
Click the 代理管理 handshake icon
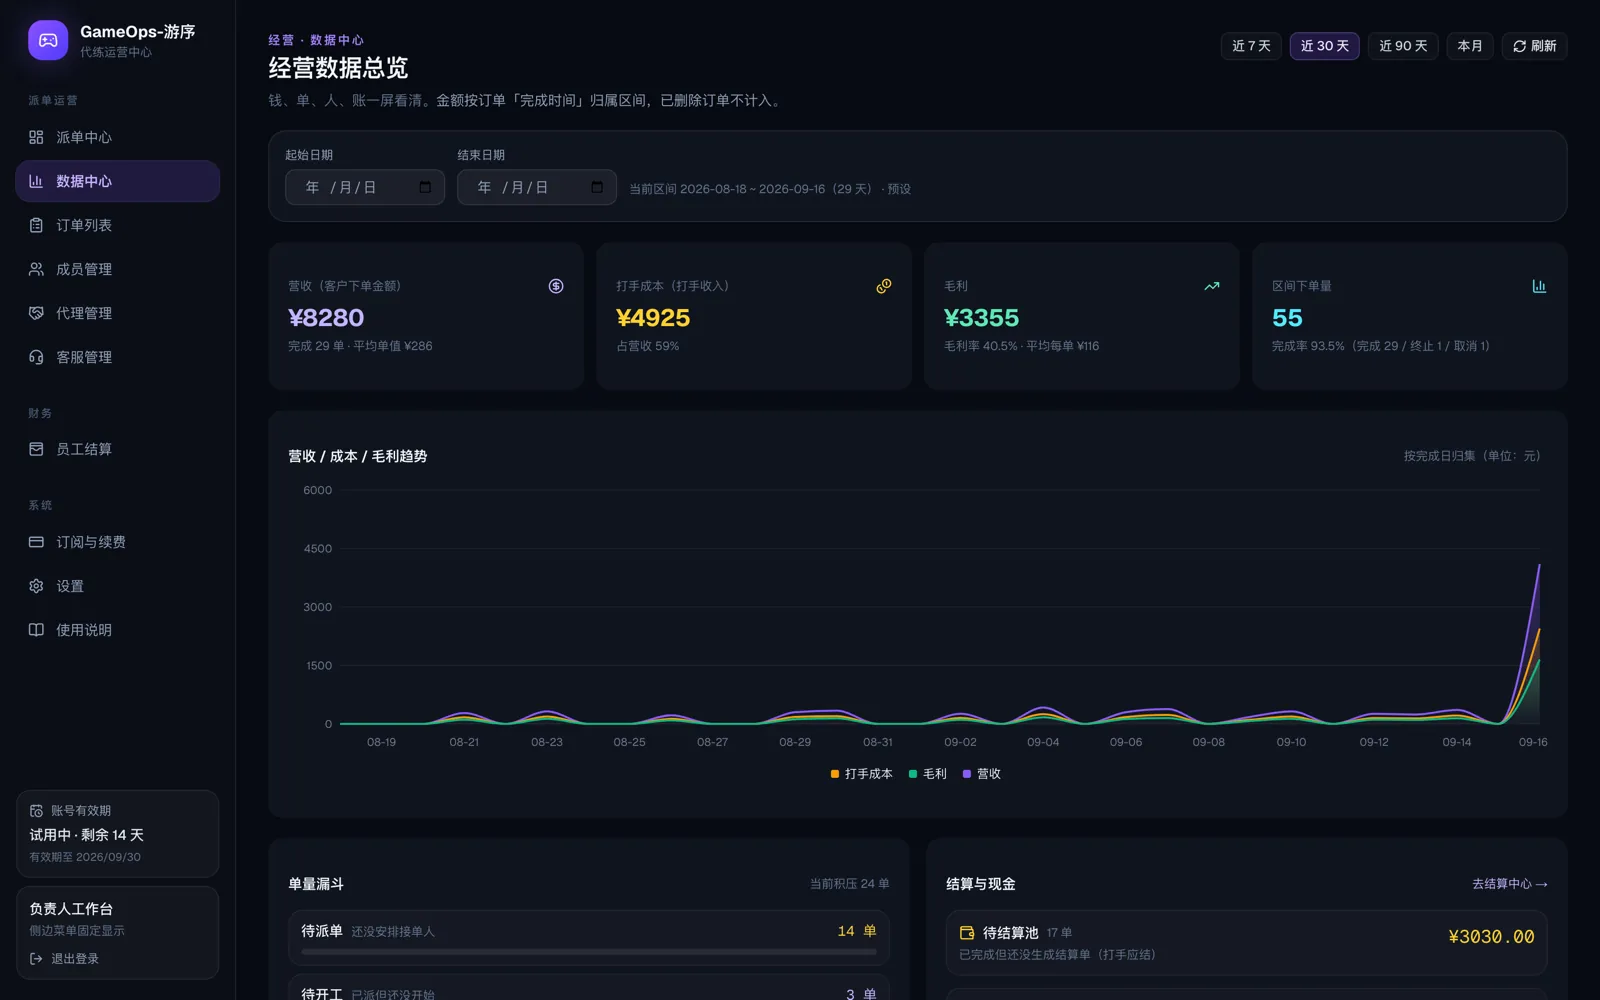36,313
